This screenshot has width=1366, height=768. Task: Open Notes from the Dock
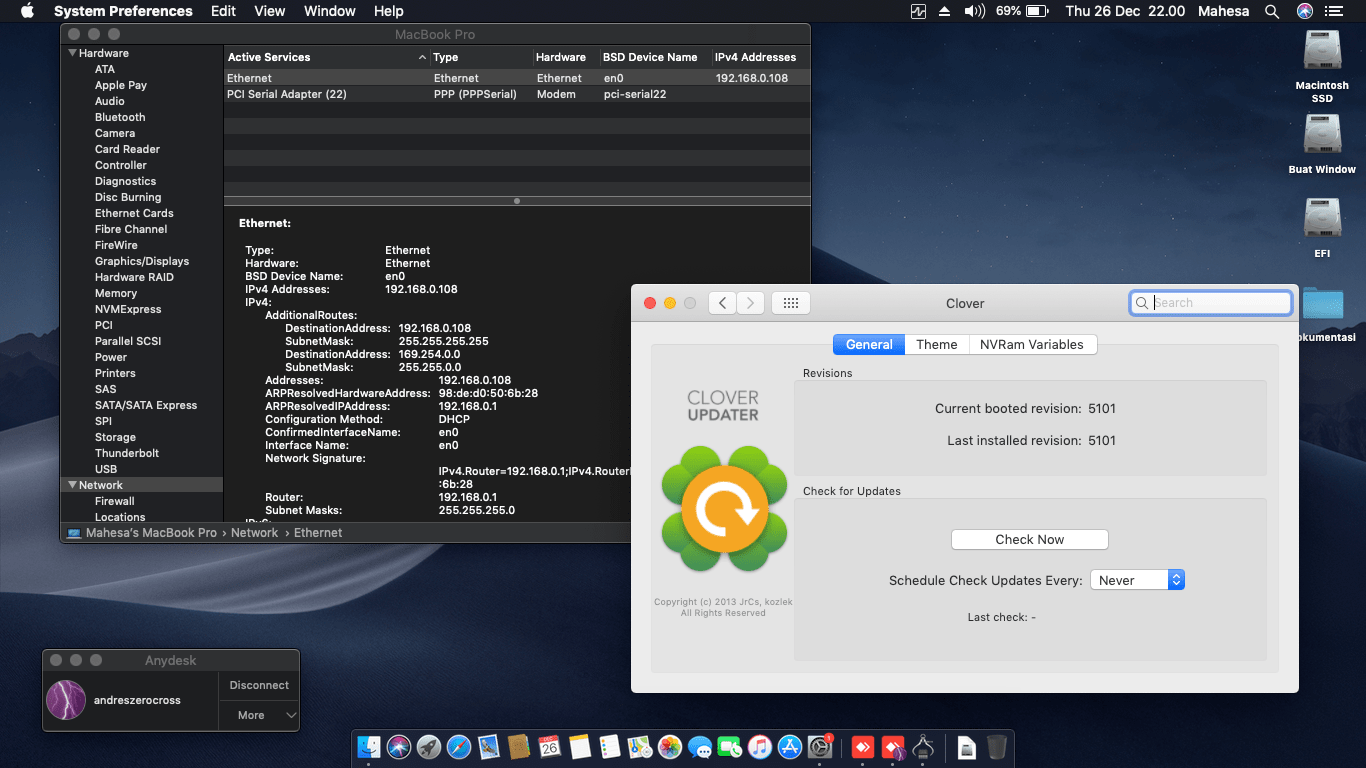click(579, 746)
